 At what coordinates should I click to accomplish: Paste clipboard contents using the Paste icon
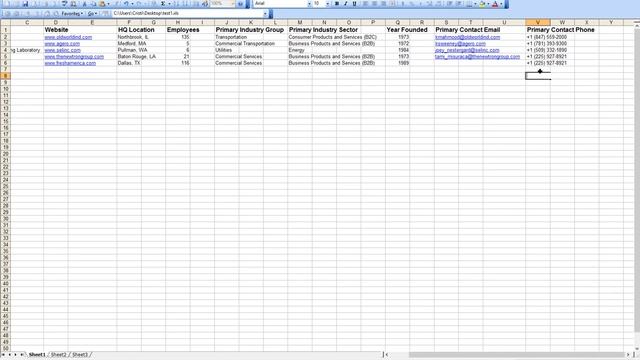pyautogui.click(x=102, y=4)
